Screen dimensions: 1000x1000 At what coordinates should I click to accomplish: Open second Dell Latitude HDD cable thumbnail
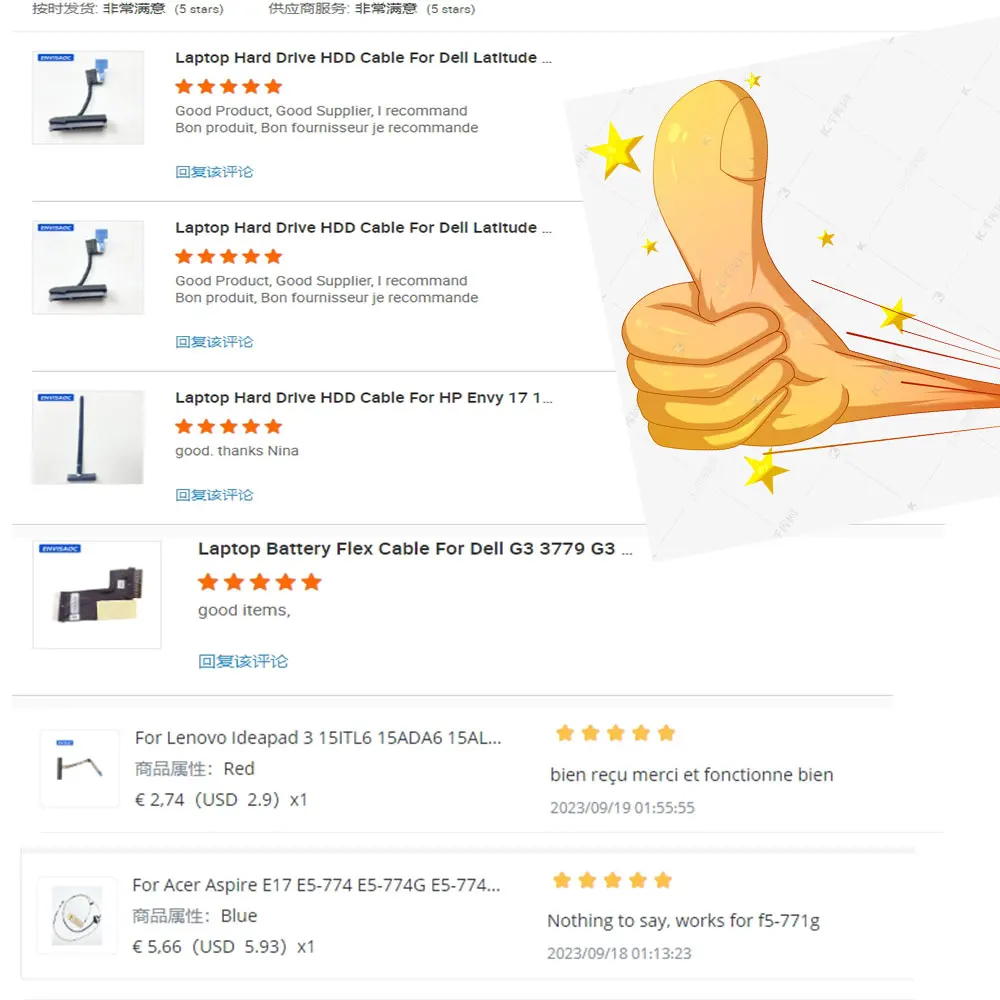pyautogui.click(x=88, y=267)
